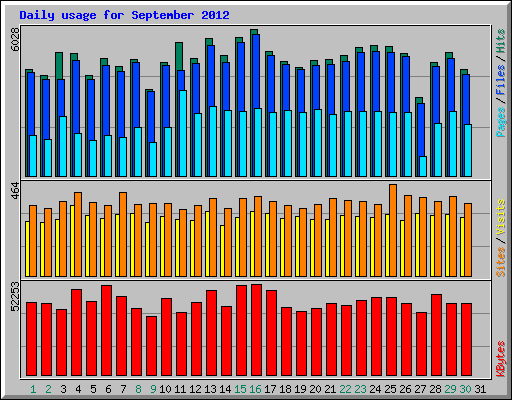Screen dimensions: 512x400
Task: Click day label 12 on x-axis
Action: [195, 389]
